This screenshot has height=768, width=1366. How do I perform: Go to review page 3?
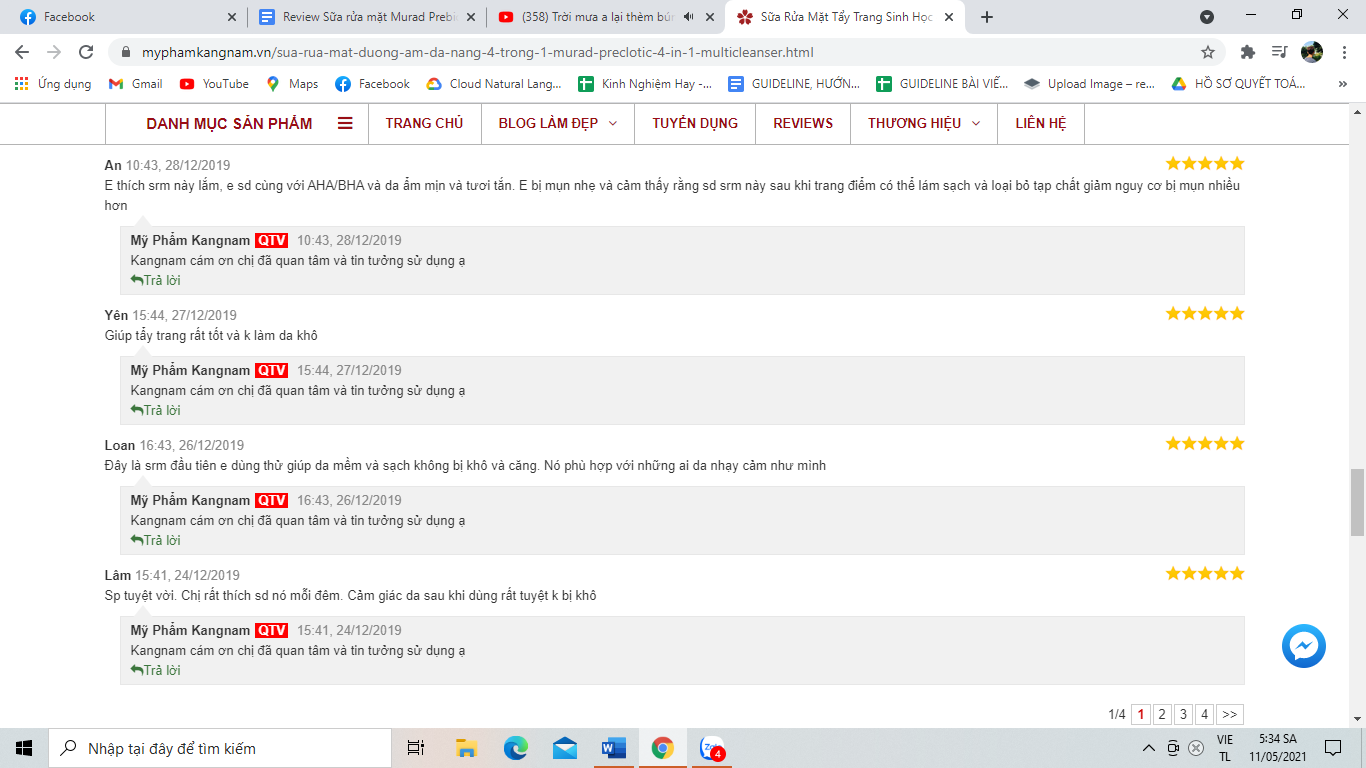click(1183, 714)
